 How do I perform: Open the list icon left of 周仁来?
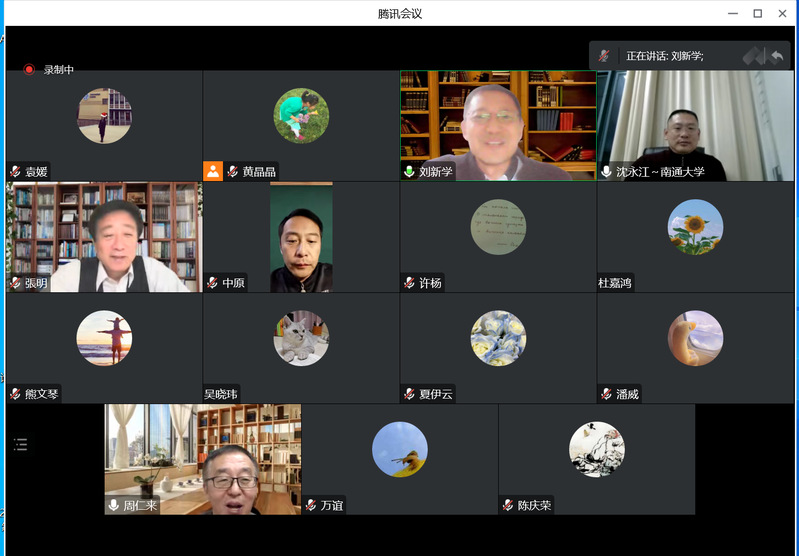click(x=20, y=445)
